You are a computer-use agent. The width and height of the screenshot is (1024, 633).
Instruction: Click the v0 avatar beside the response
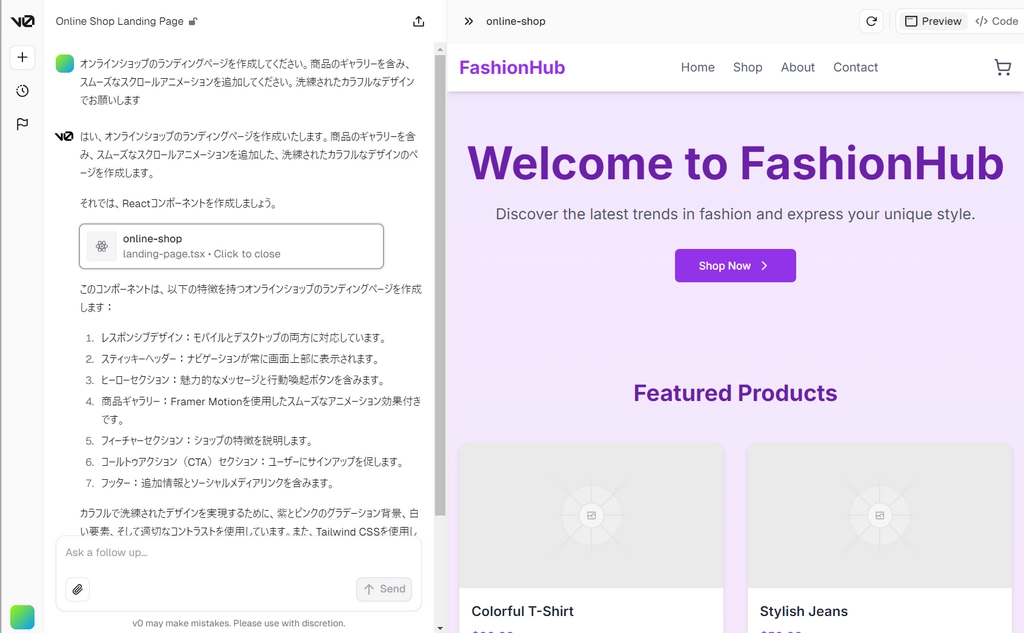[64, 136]
